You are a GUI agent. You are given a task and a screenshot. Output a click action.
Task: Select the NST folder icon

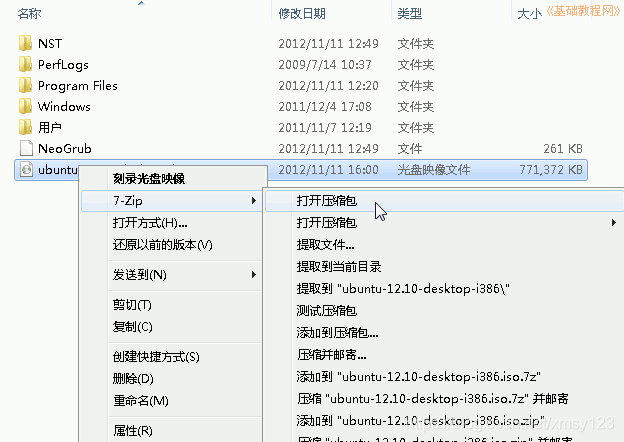25,43
